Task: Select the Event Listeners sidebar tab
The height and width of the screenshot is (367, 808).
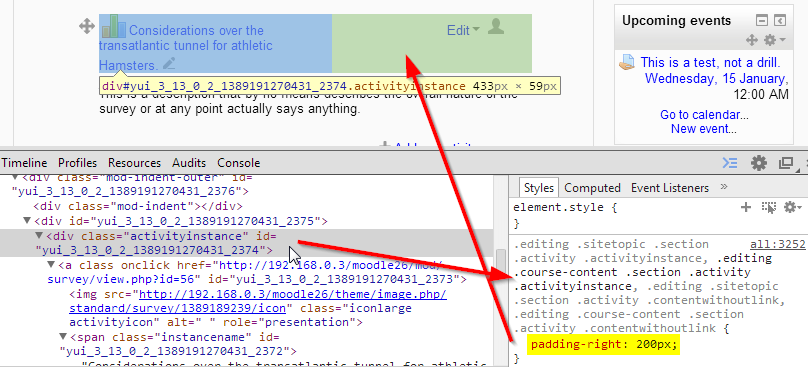Action: pyautogui.click(x=670, y=188)
